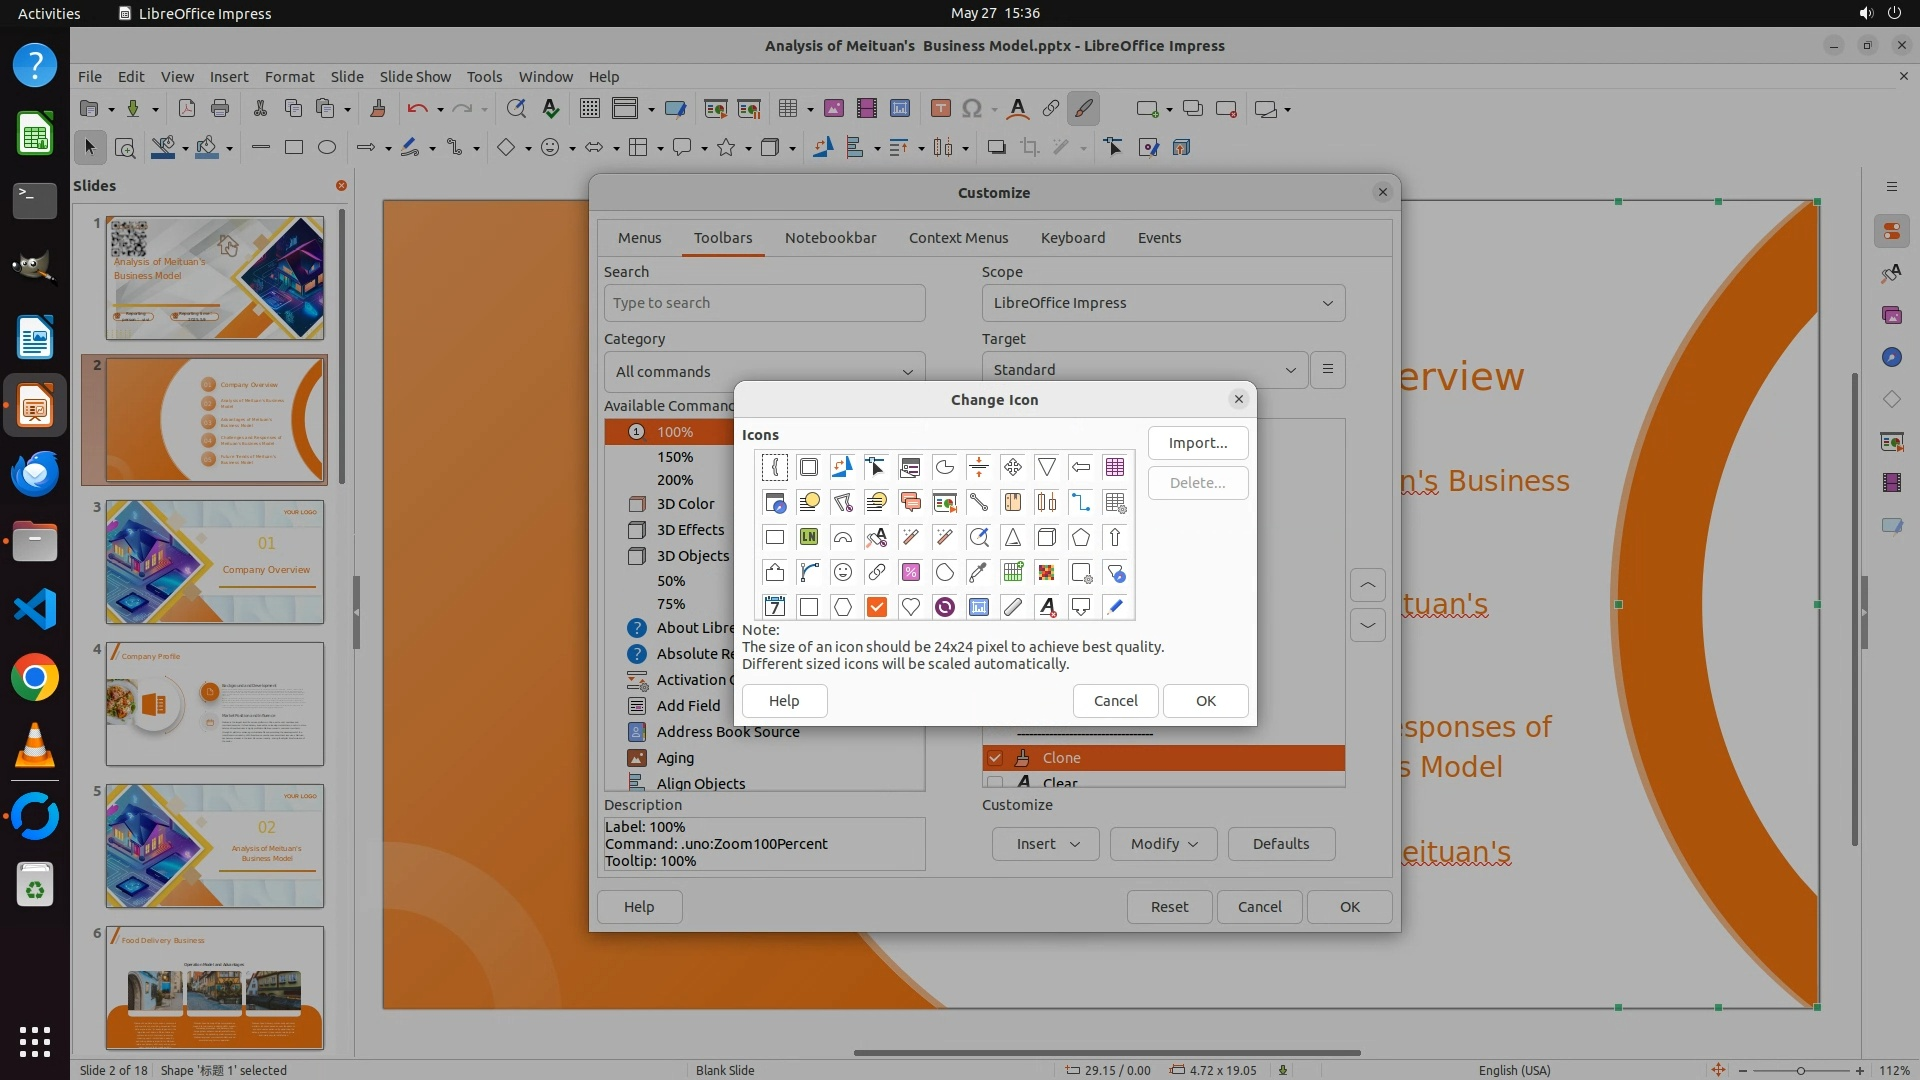Pick the pentagon shape icon

[1081, 537]
